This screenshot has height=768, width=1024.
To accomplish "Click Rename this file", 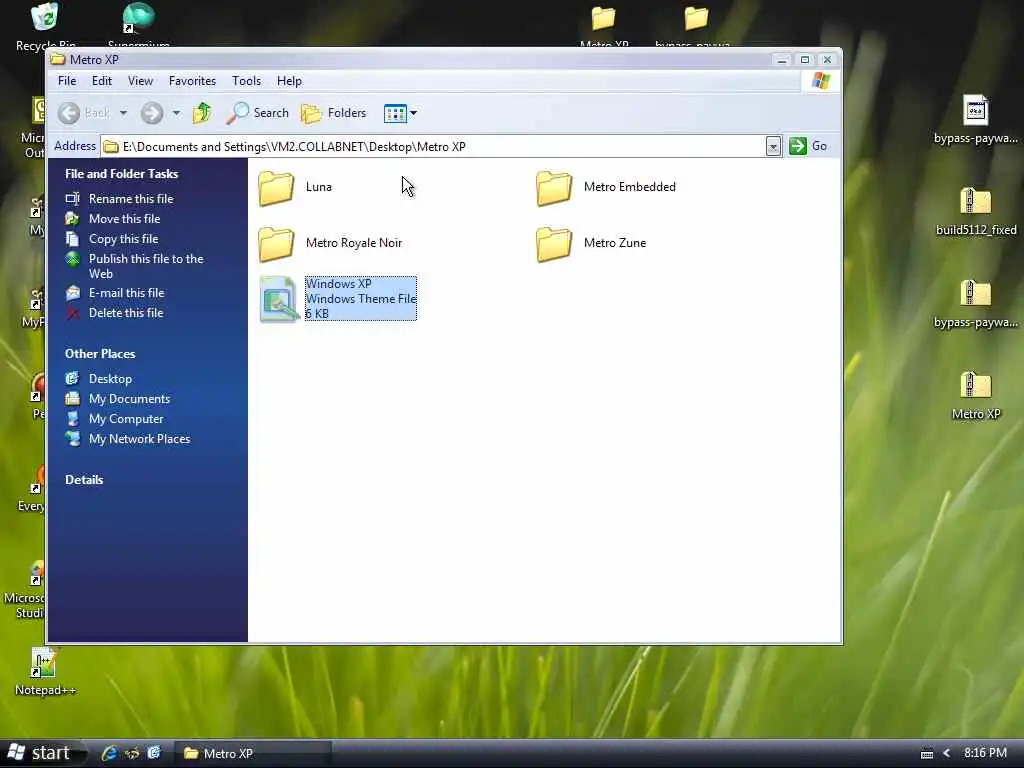I will (131, 199).
